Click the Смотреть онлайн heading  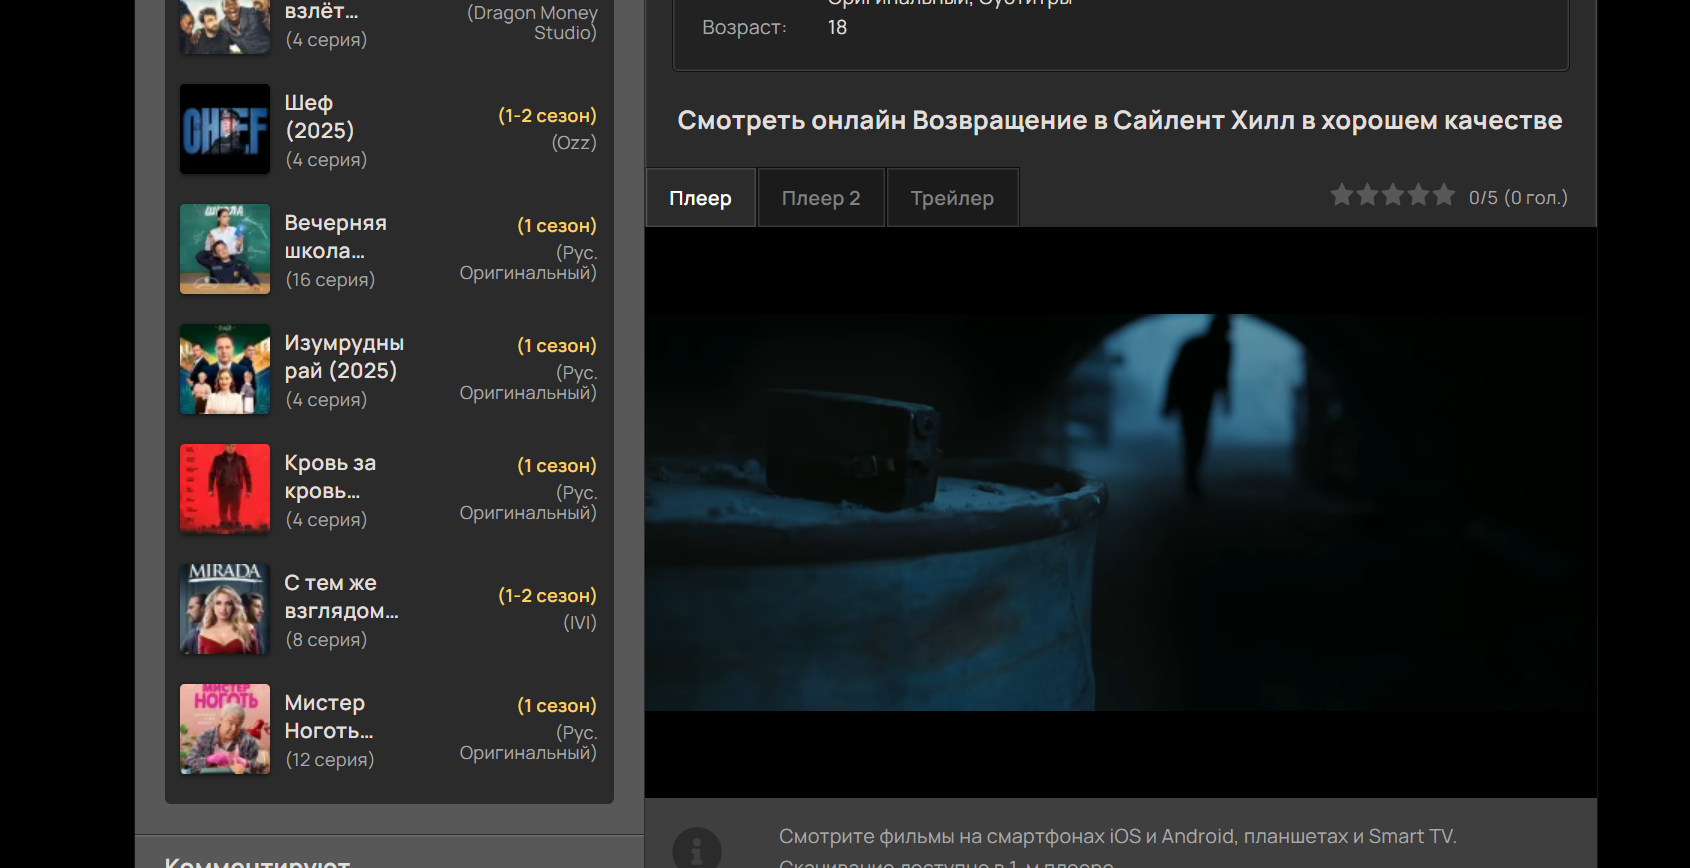pyautogui.click(x=1120, y=121)
